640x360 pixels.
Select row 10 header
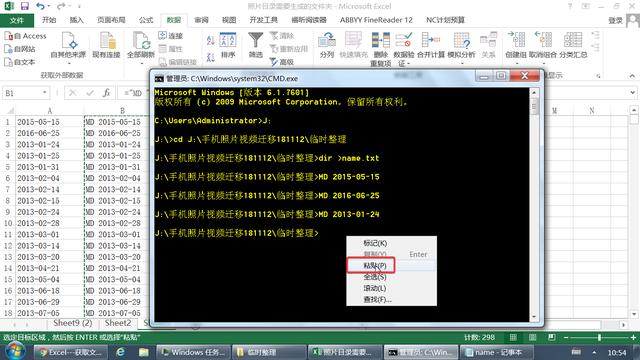click(8, 223)
